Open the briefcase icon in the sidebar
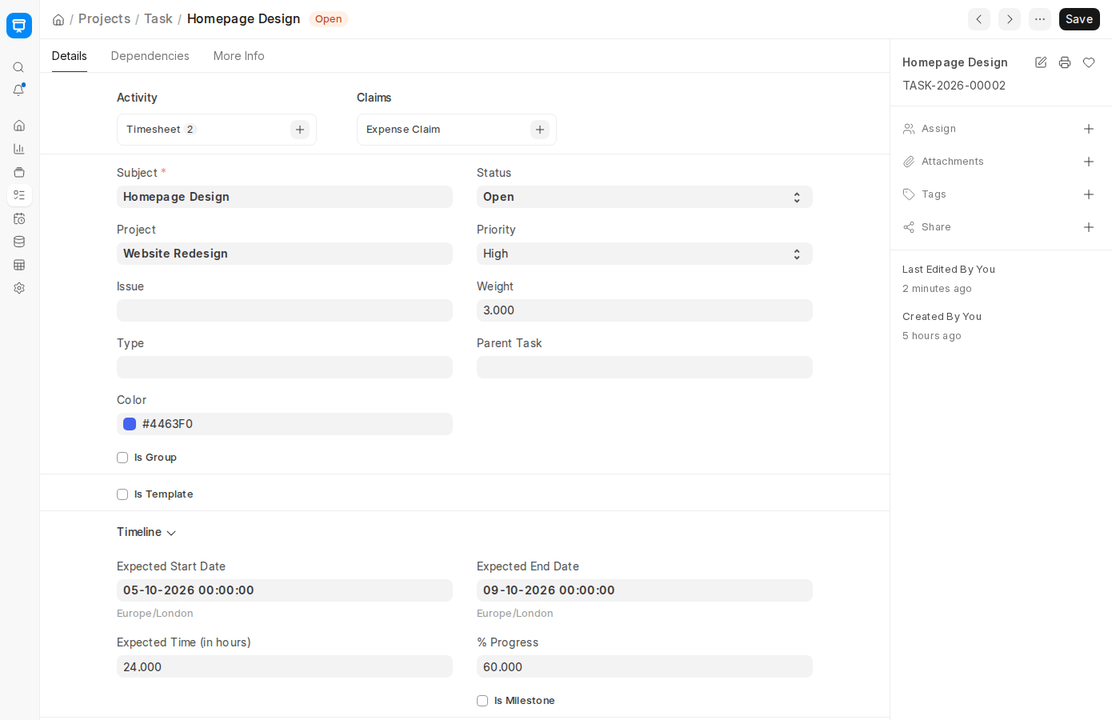This screenshot has height=720, width=1120. (x=19, y=172)
